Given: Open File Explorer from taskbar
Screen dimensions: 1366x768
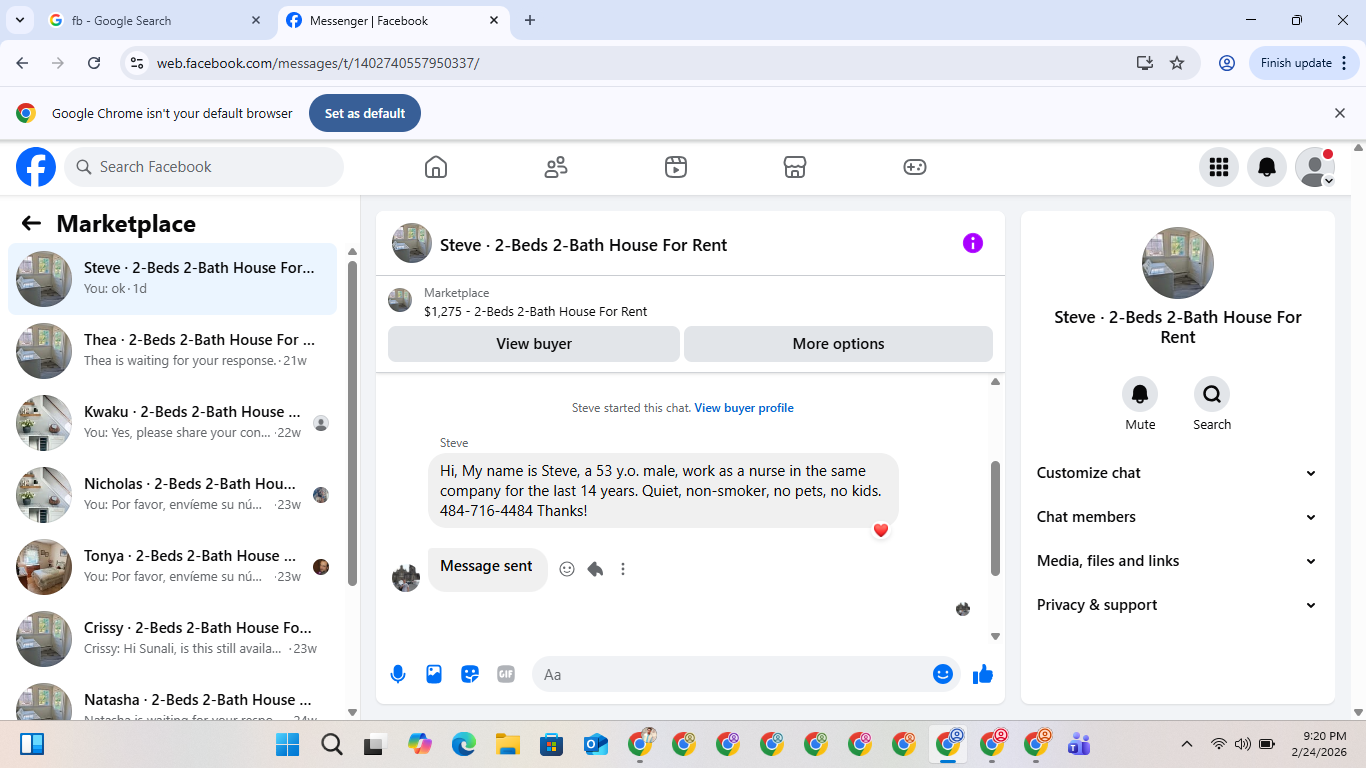Looking at the screenshot, I should pos(508,744).
